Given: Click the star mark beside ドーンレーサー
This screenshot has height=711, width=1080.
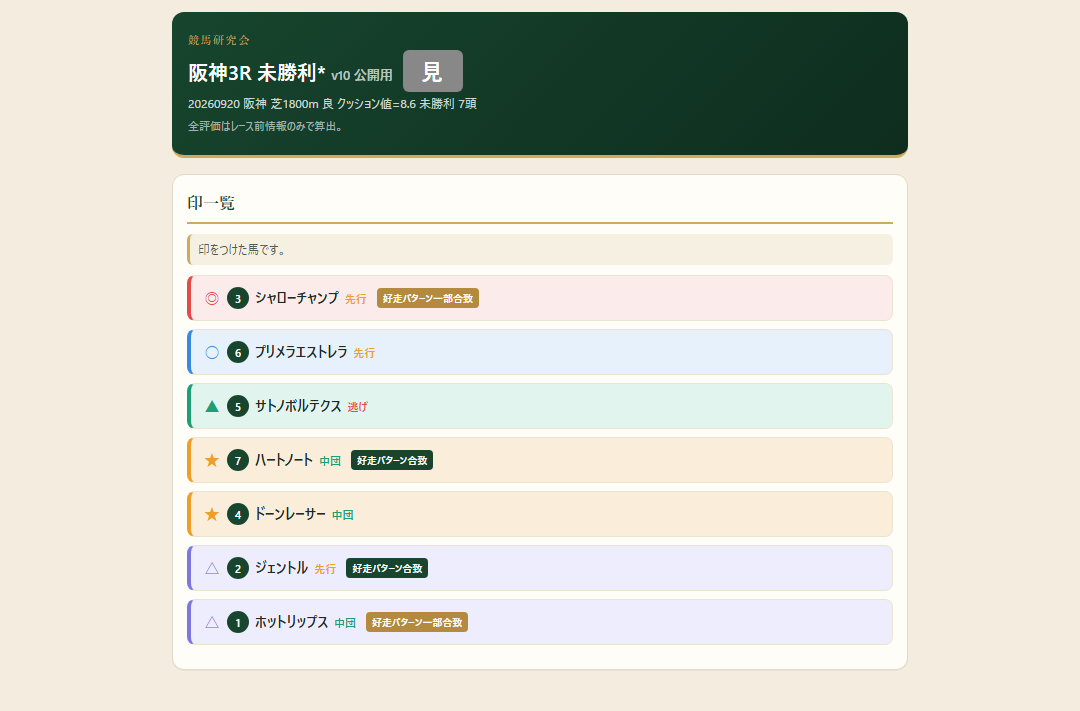Looking at the screenshot, I should click(212, 514).
